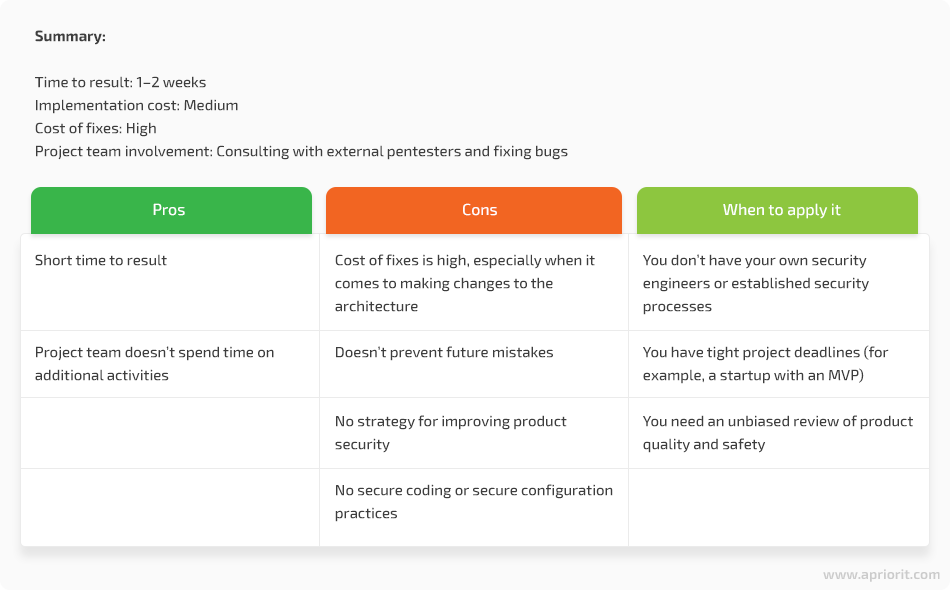The height and width of the screenshot is (590, 950).
Task: Click the orange Cons column header
Action: [x=474, y=210]
